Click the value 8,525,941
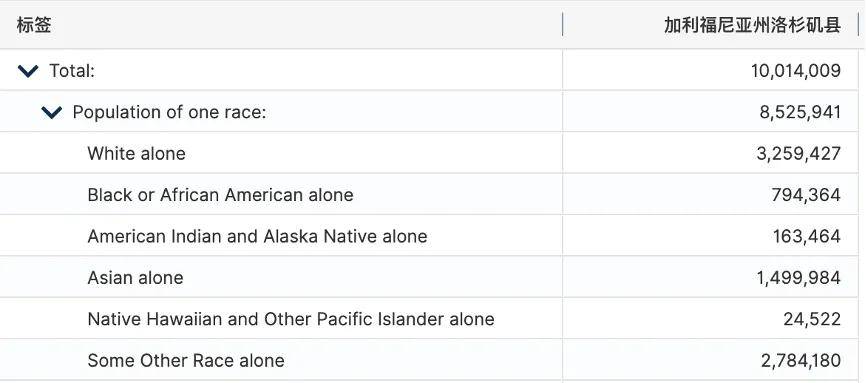This screenshot has width=866, height=383. pos(800,112)
